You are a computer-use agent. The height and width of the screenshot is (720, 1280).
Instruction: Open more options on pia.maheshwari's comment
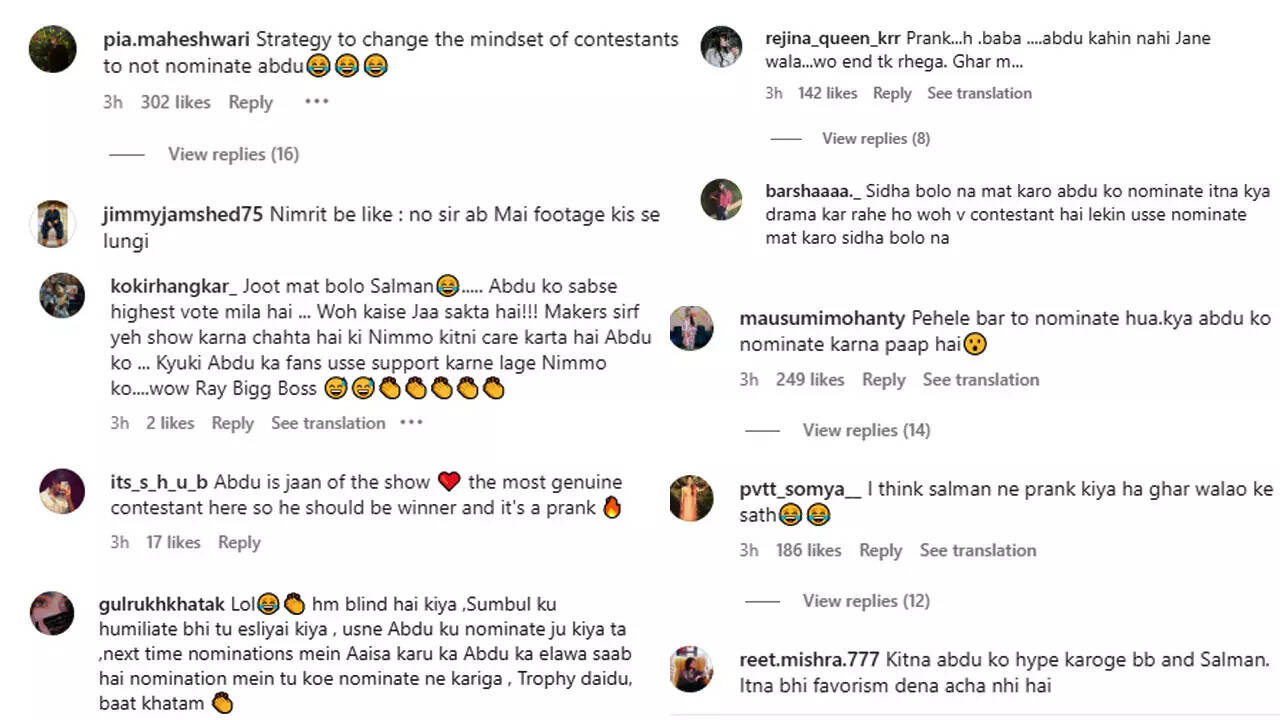(316, 101)
